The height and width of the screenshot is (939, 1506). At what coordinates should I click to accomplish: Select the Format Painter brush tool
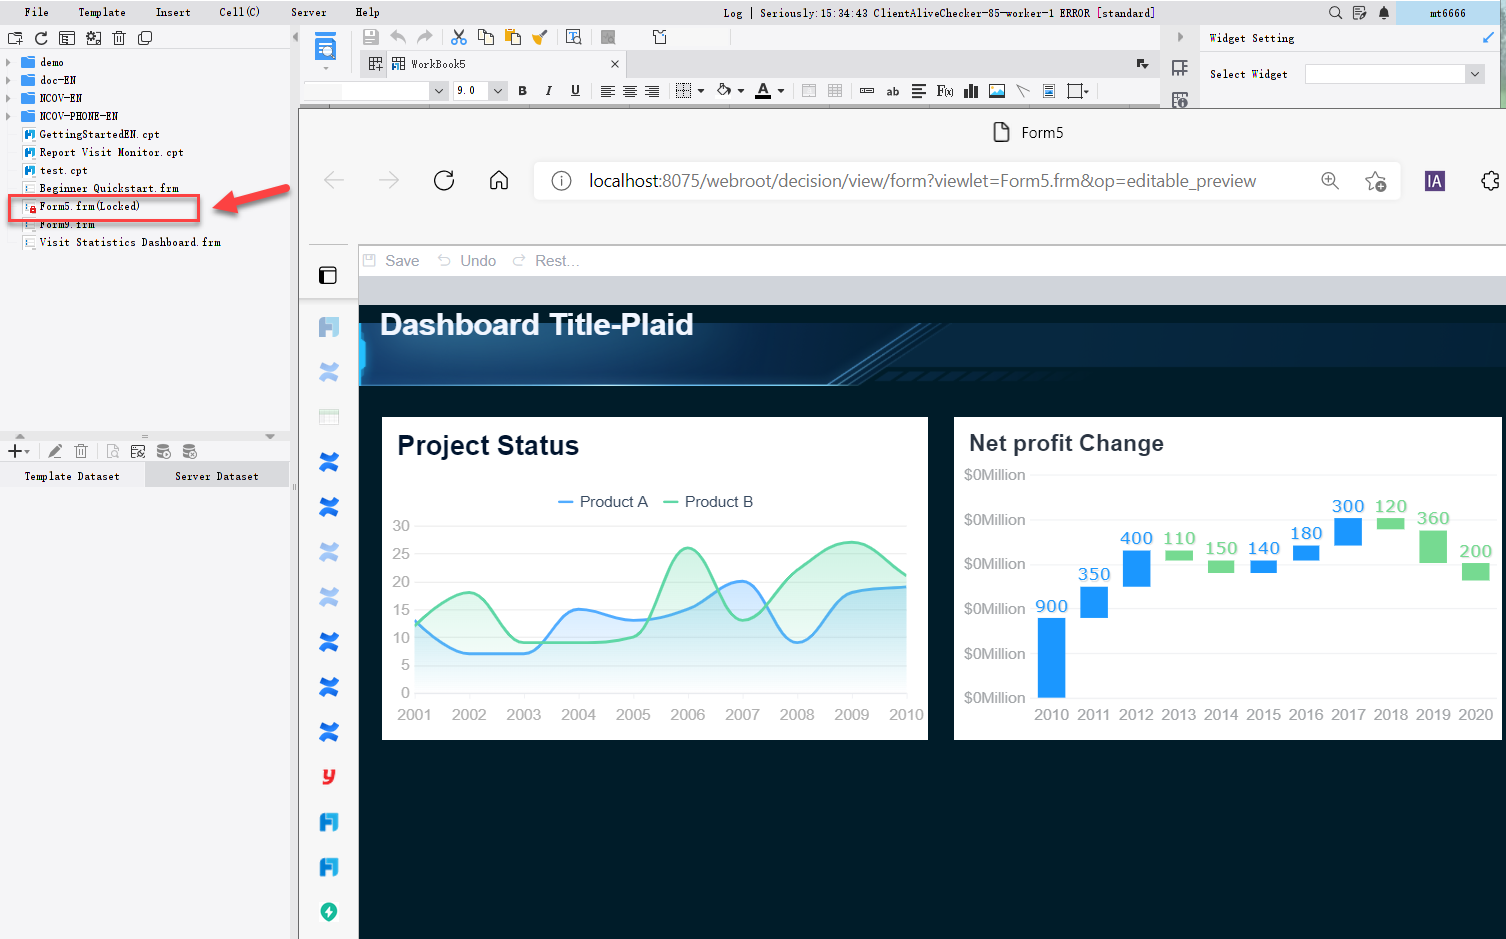tap(540, 36)
